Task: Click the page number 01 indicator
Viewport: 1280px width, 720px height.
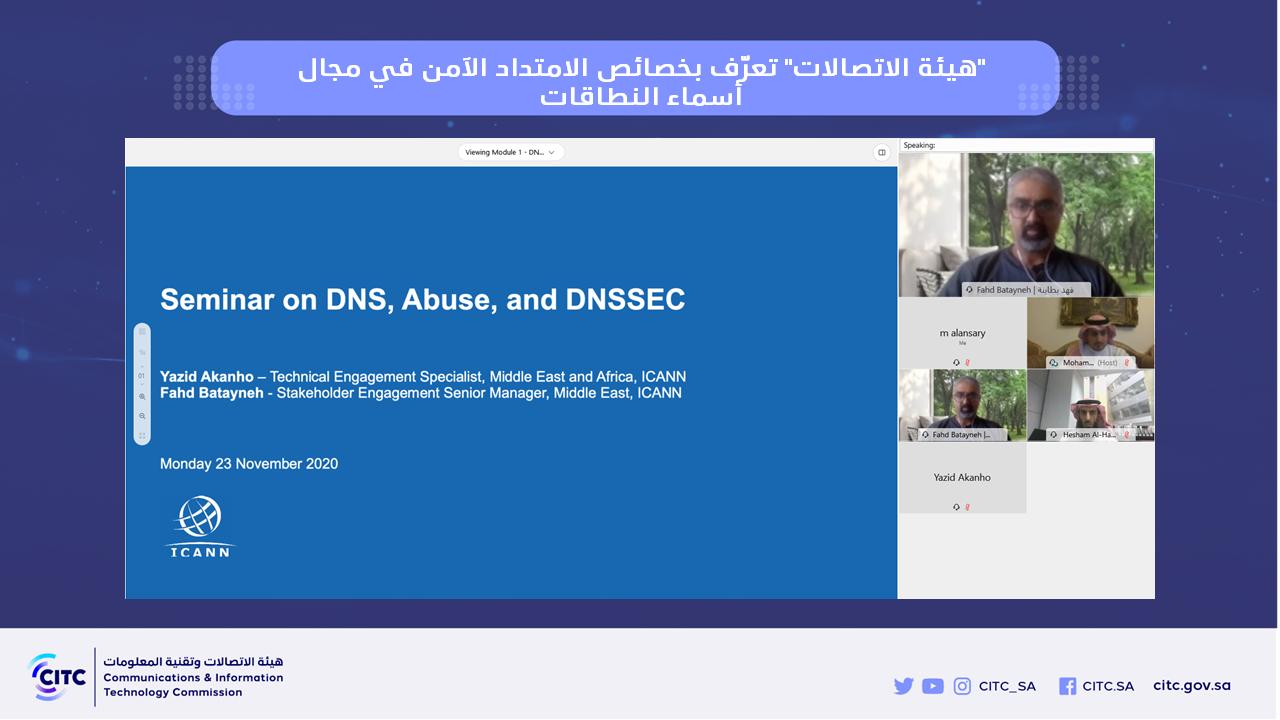Action: 142,376
